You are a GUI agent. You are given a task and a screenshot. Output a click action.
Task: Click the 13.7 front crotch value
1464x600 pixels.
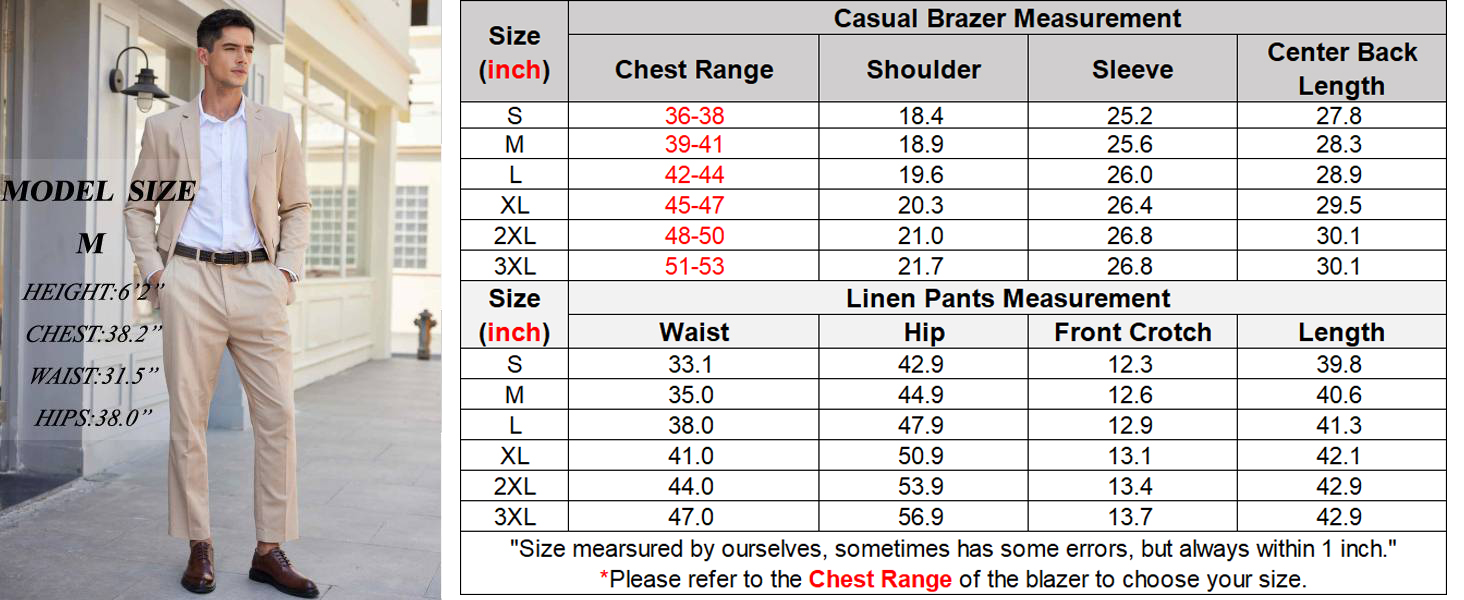(1130, 517)
